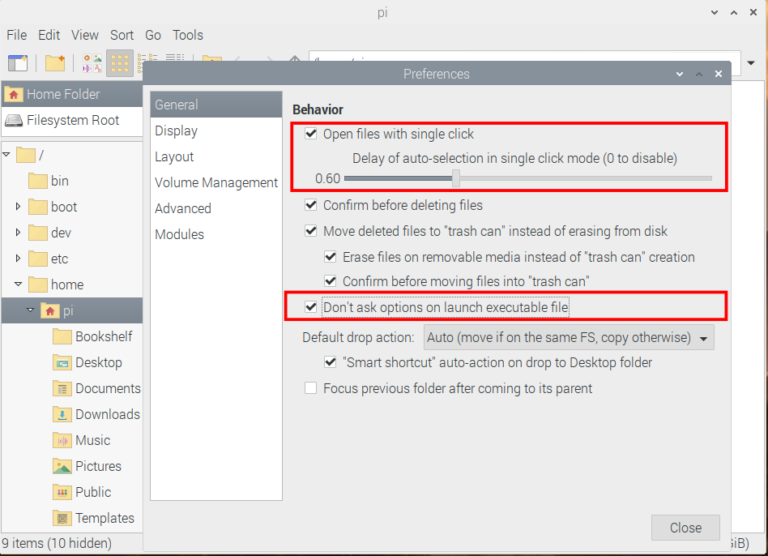Viewport: 768px width, 556px height.
Task: Click the auto-selection delay slider handle
Action: [456, 178]
